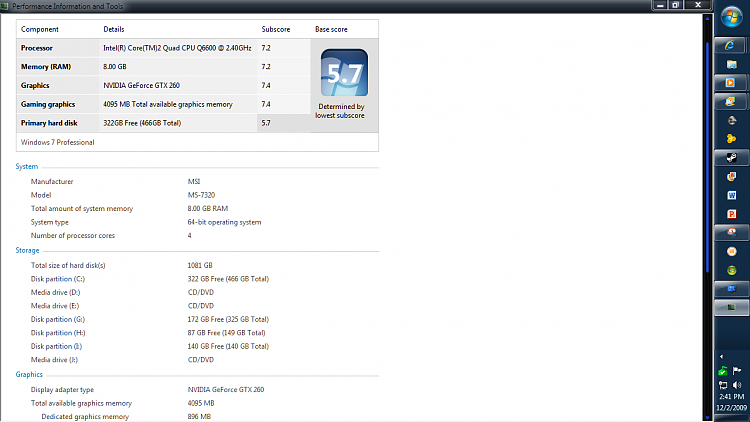750x422 pixels.
Task: Click the MS-7320 model value
Action: 201,195
